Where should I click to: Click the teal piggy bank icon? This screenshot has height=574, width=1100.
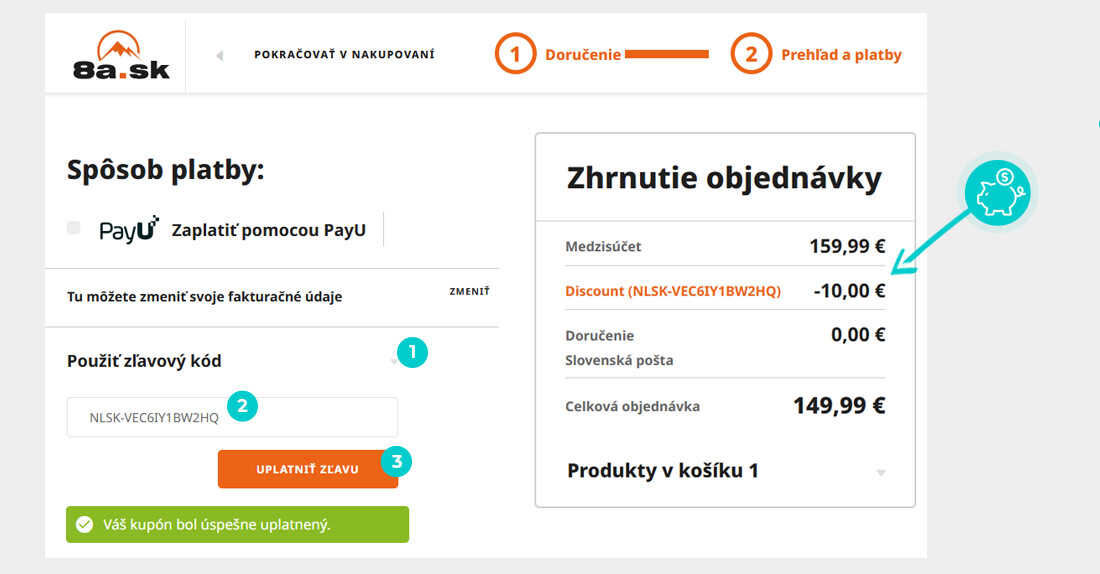pos(997,192)
